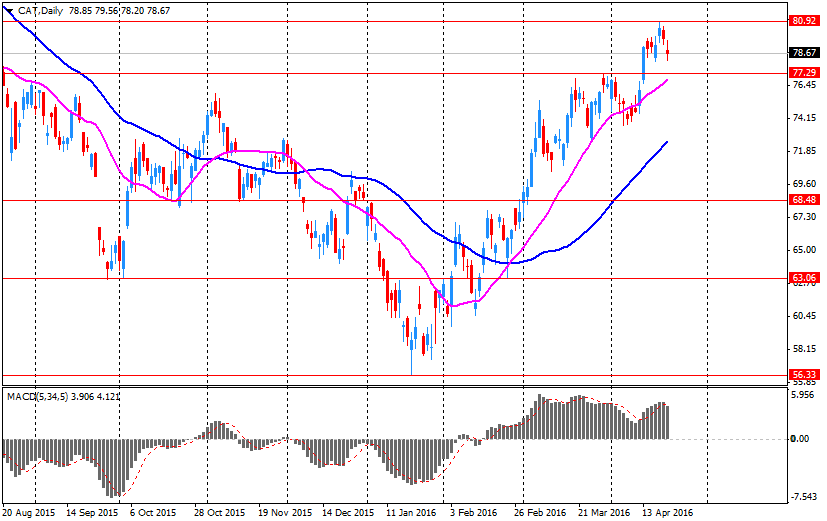Click the red 80.92 price label
Image resolution: width=827 pixels, height=521 pixels.
tap(804, 21)
